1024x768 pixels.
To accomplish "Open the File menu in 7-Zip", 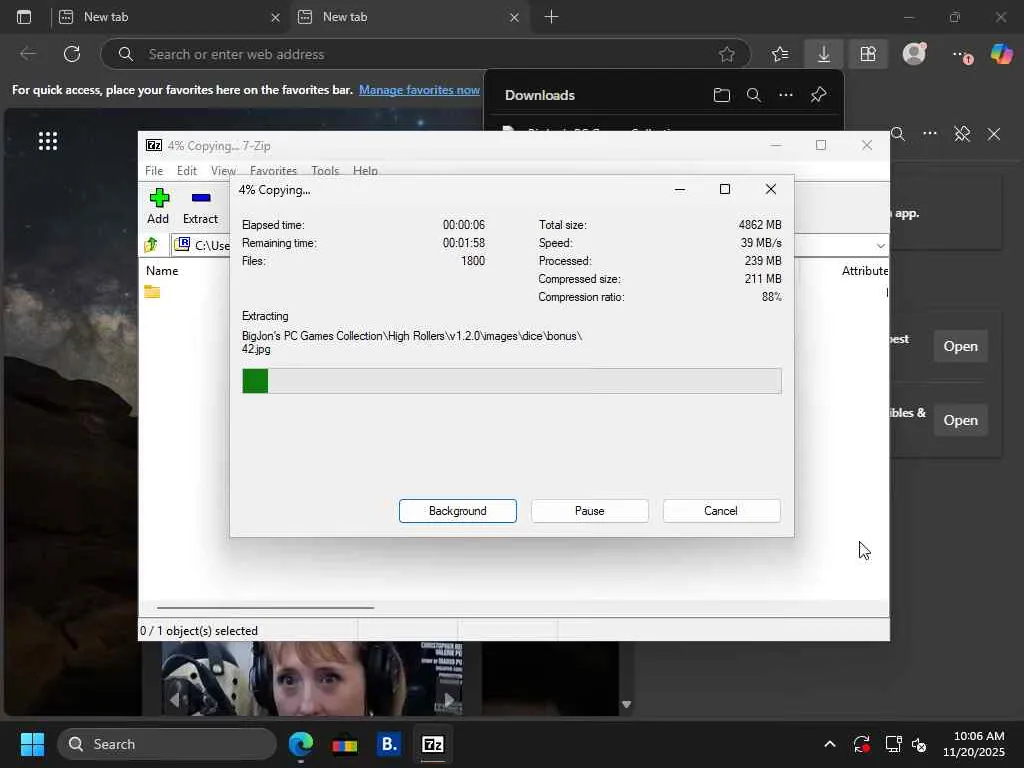I will 154,170.
